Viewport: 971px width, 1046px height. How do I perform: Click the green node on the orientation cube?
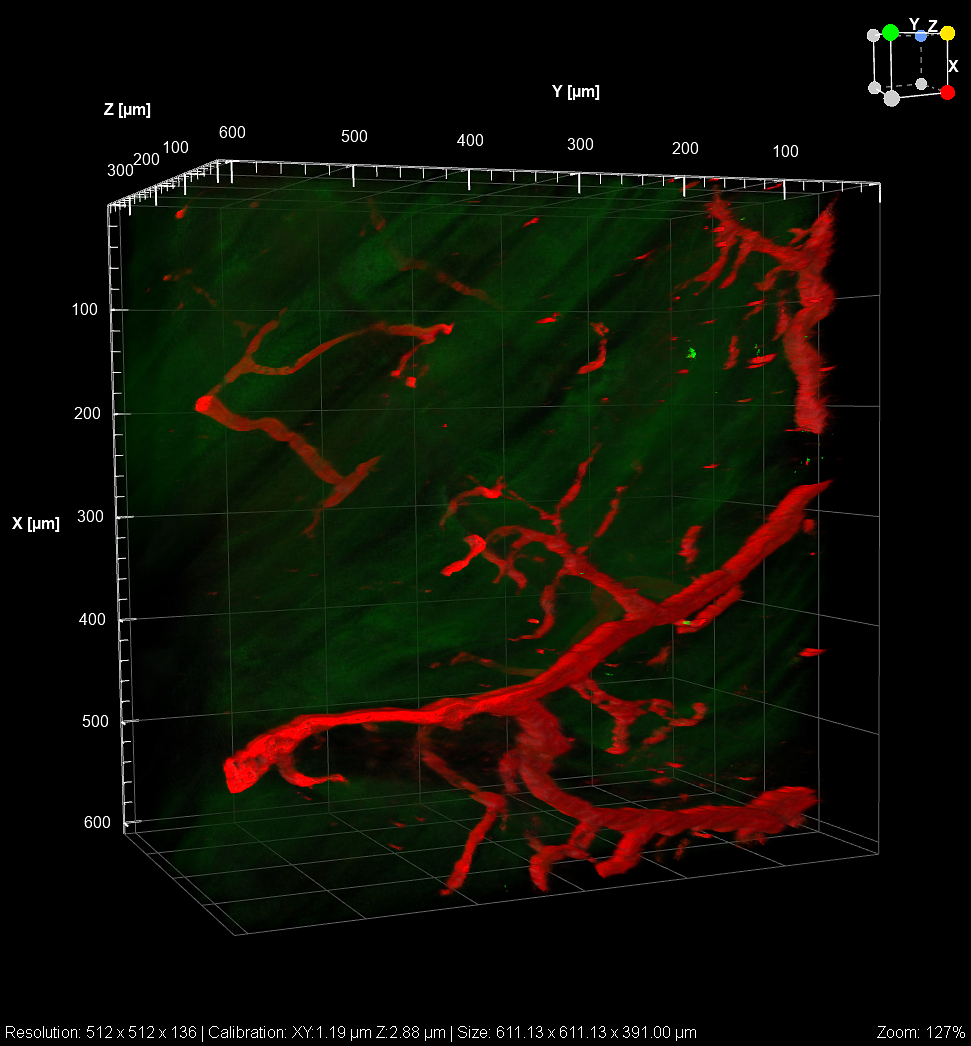[x=890, y=33]
